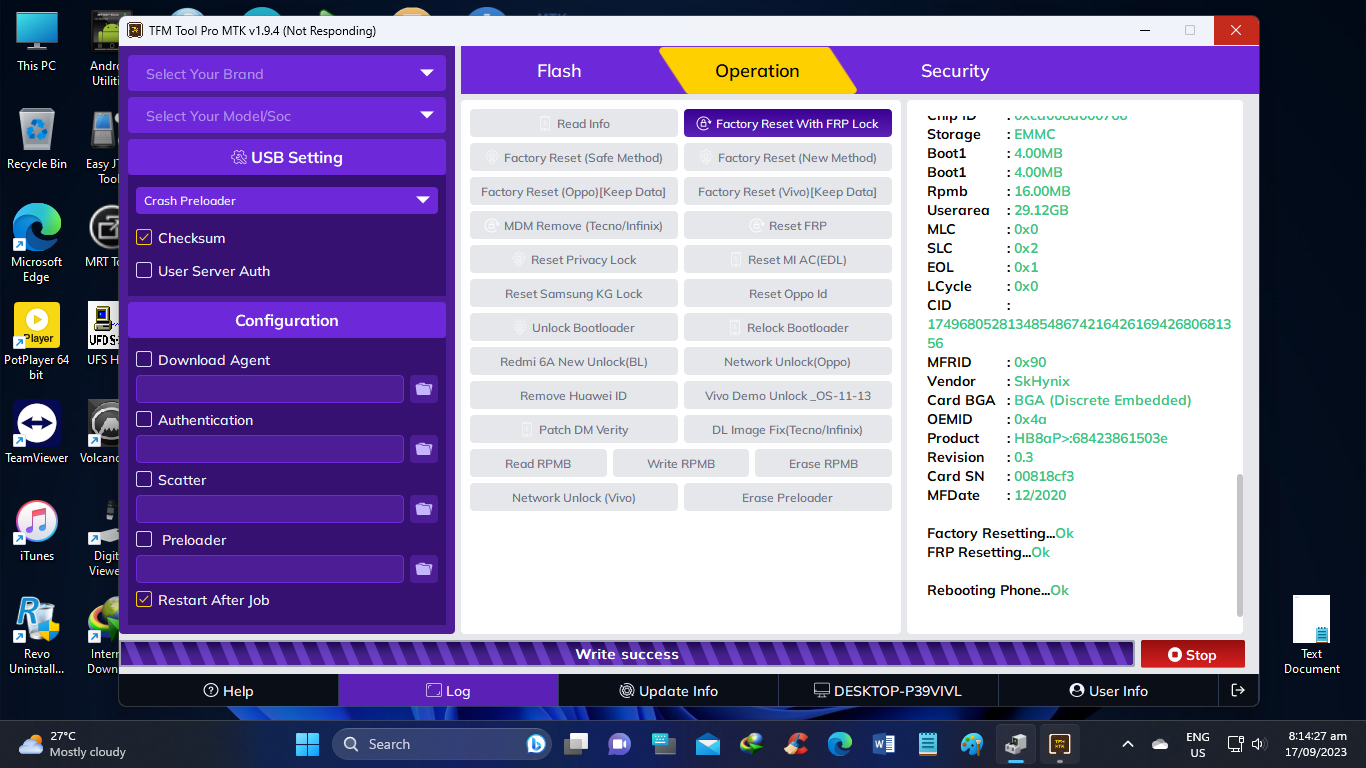Screen dimensions: 1366x768
Task: Click the clock and date in taskbar
Action: pos(1318,744)
